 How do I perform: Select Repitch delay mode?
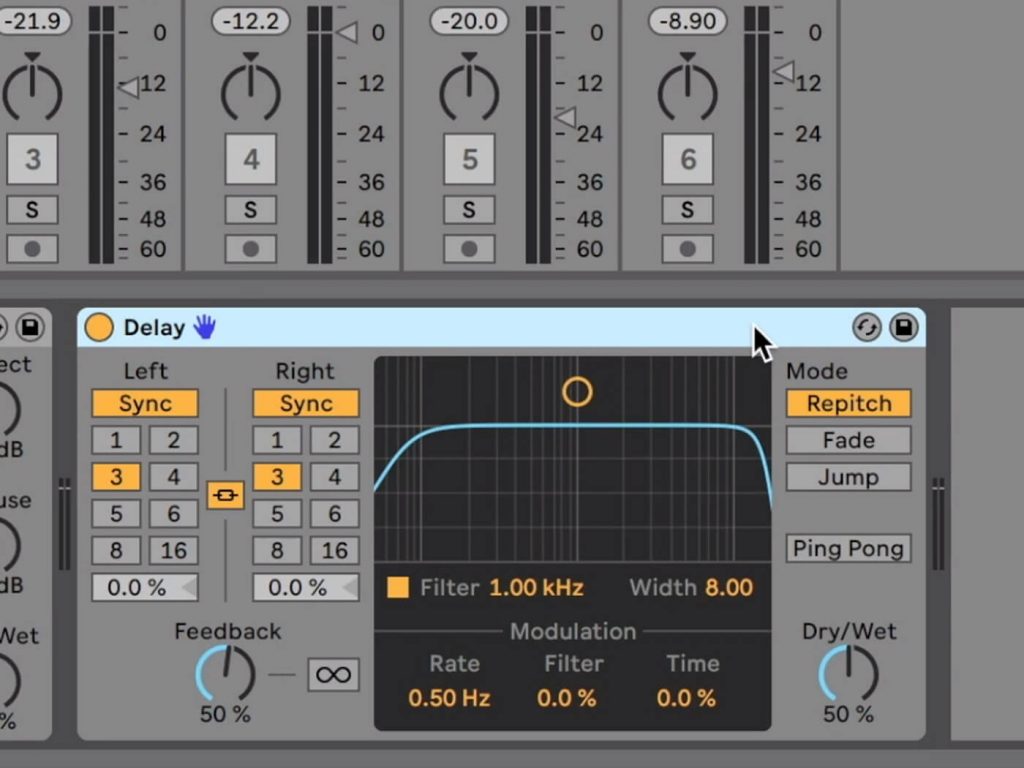(848, 404)
